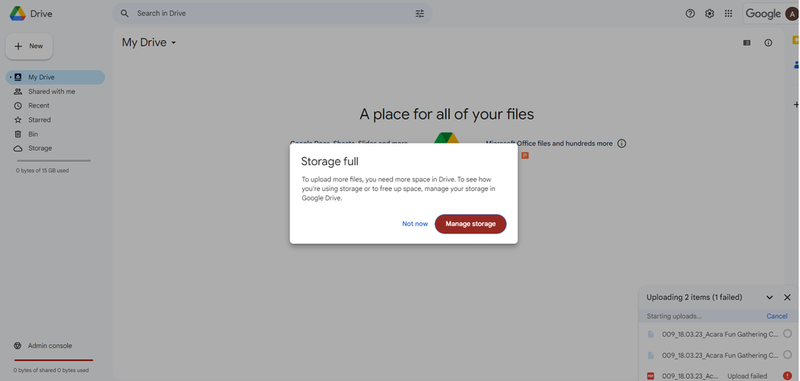
Task: Open the Google apps grid
Action: tap(729, 14)
